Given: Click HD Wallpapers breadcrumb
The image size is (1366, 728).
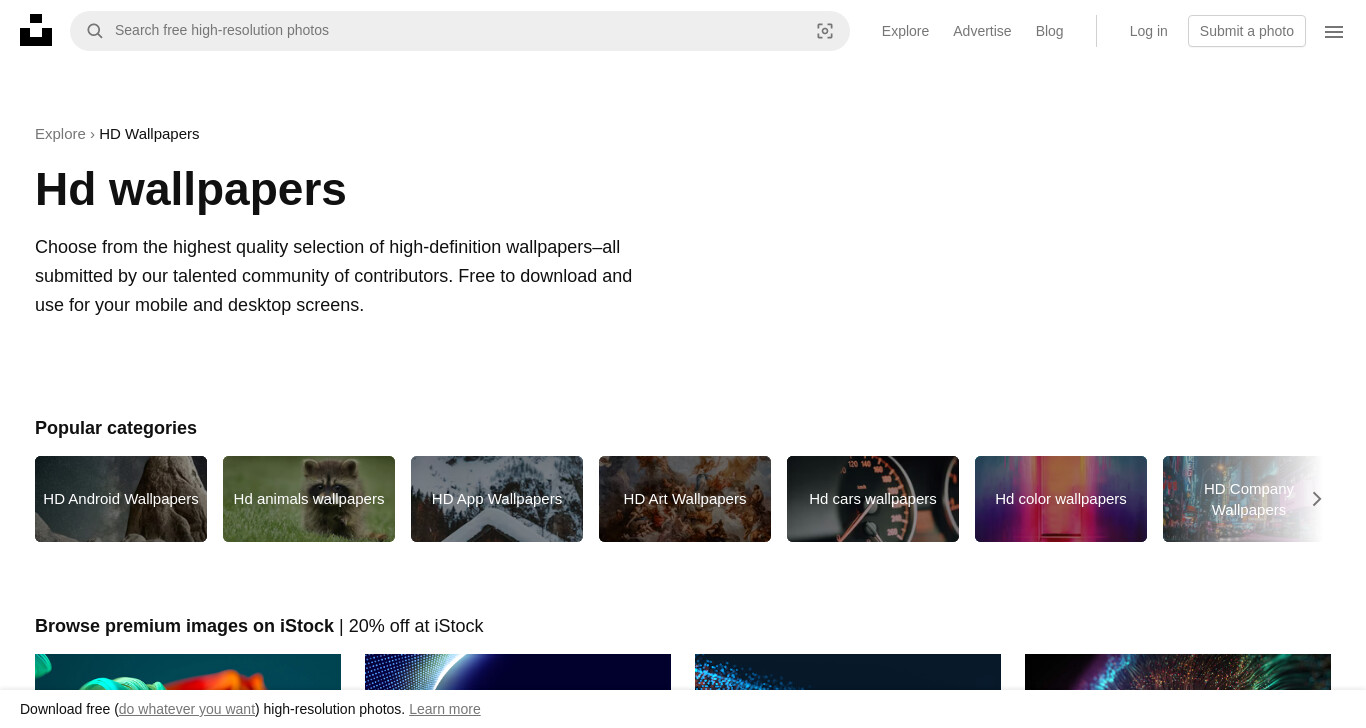Looking at the screenshot, I should pyautogui.click(x=149, y=134).
